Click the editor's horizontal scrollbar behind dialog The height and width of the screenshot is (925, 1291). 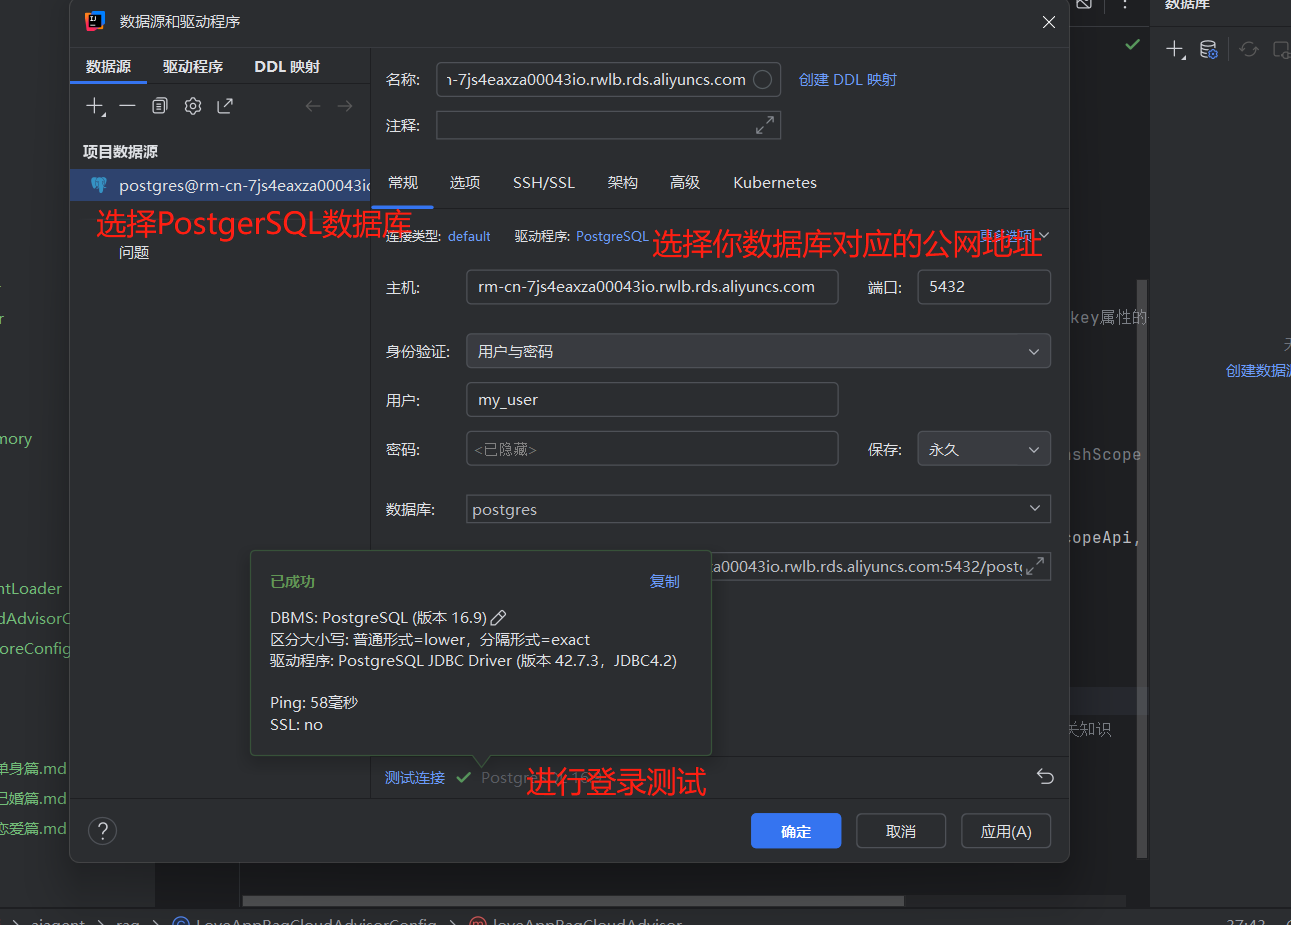[573, 901]
